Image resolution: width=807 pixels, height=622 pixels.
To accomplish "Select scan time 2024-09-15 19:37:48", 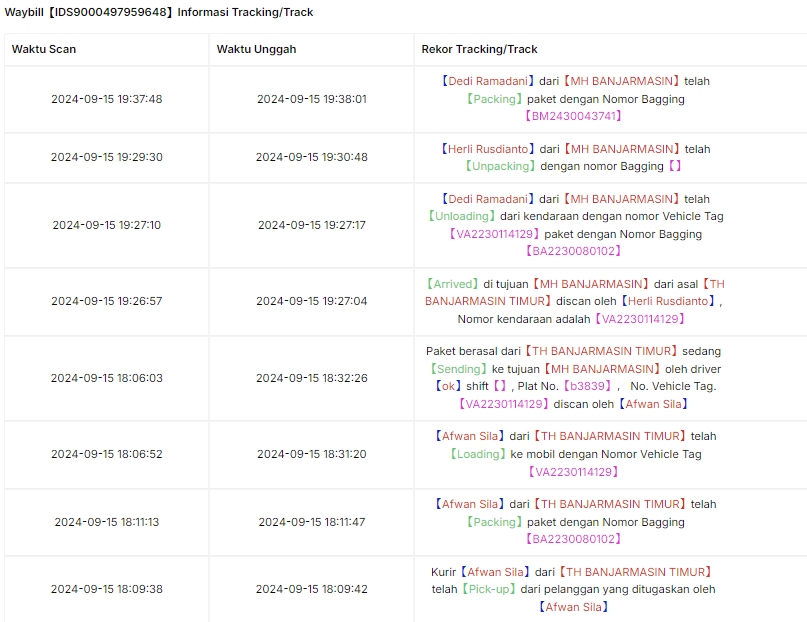I will (107, 99).
